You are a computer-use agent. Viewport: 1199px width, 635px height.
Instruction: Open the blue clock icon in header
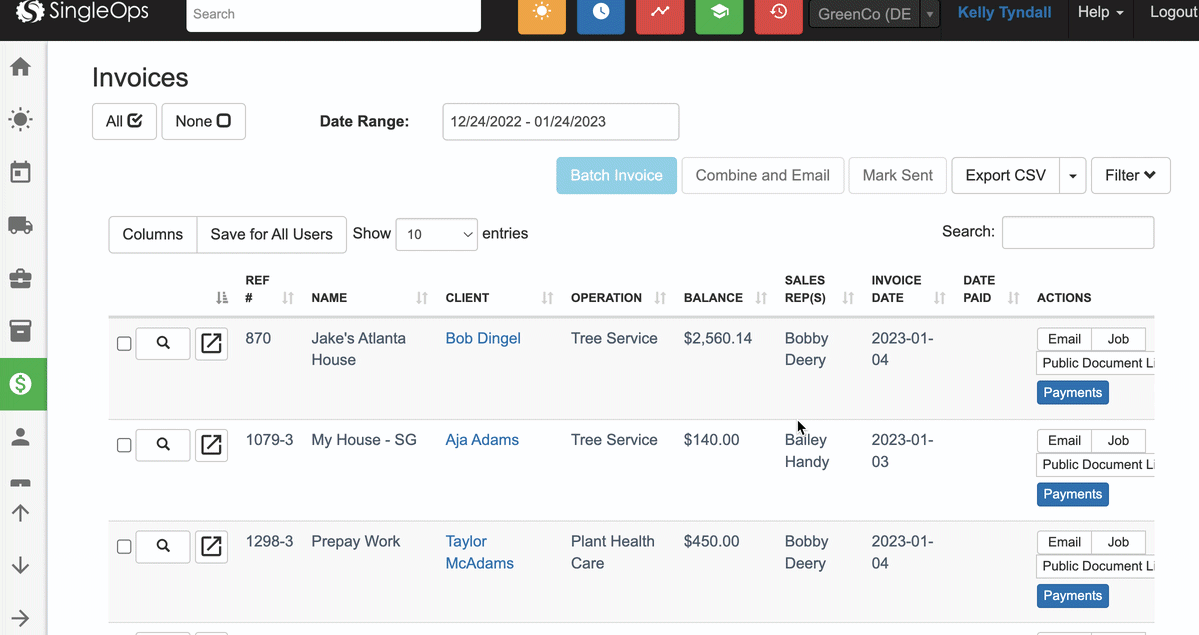pos(600,14)
